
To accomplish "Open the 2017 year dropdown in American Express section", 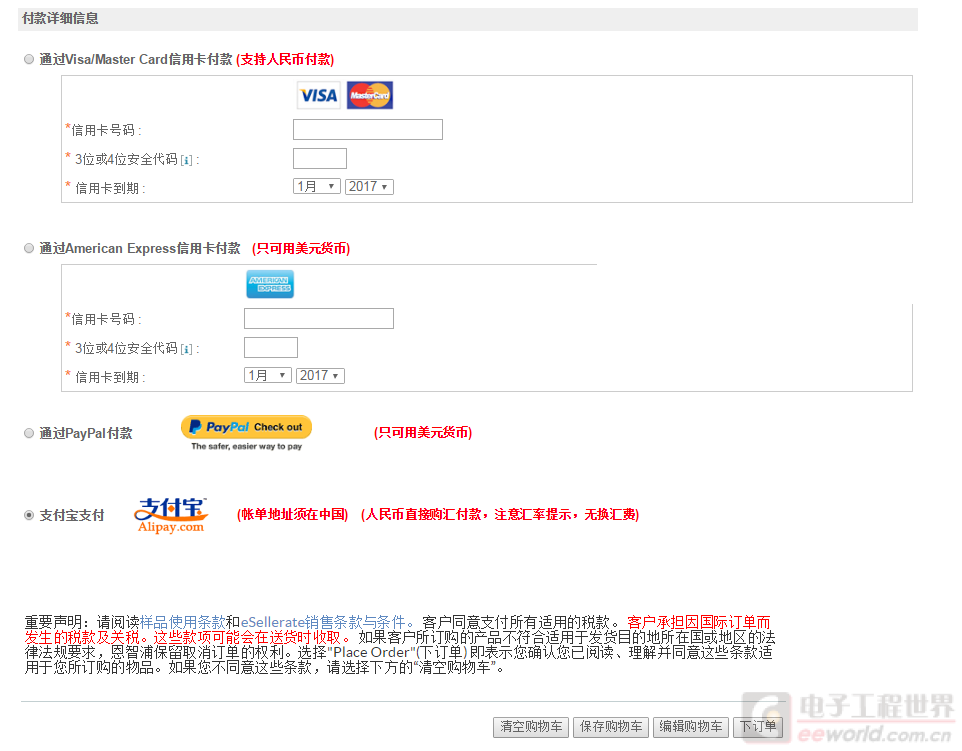I will coord(320,375).
